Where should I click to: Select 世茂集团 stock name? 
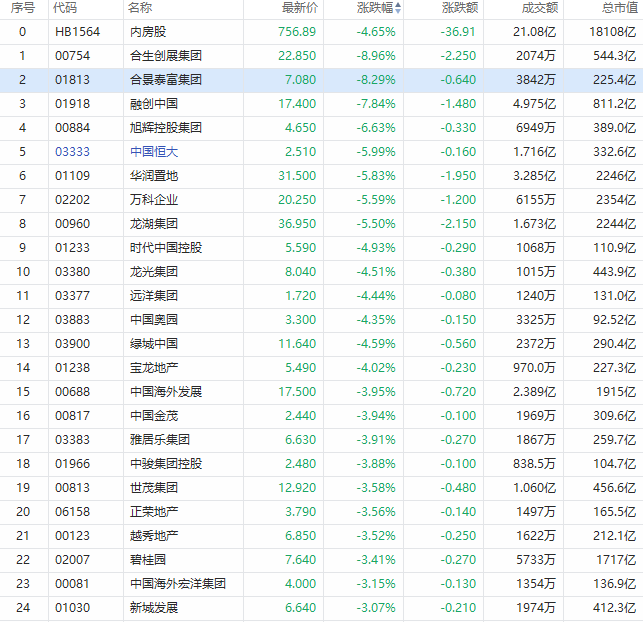[x=154, y=488]
